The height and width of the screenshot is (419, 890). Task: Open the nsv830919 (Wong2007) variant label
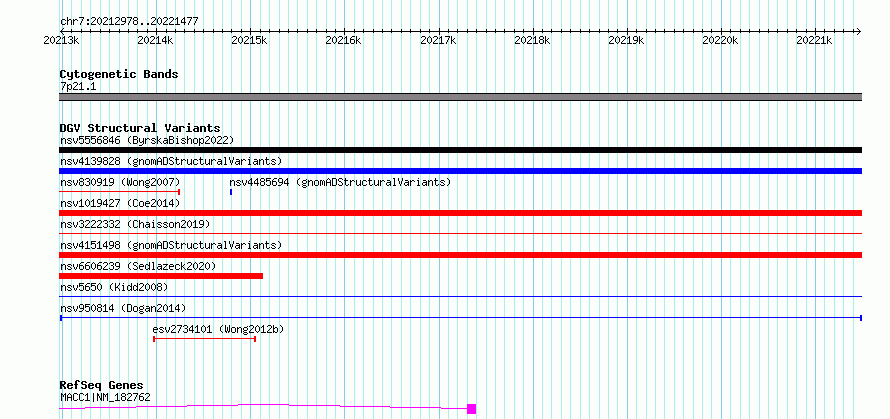pos(120,182)
